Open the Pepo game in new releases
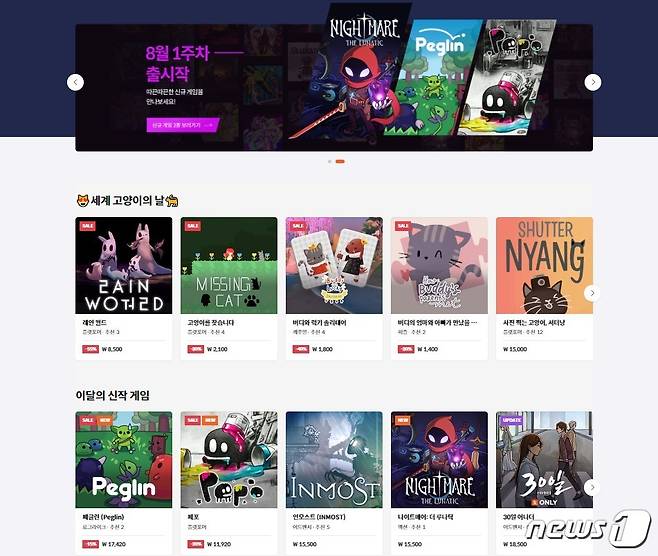 point(229,459)
